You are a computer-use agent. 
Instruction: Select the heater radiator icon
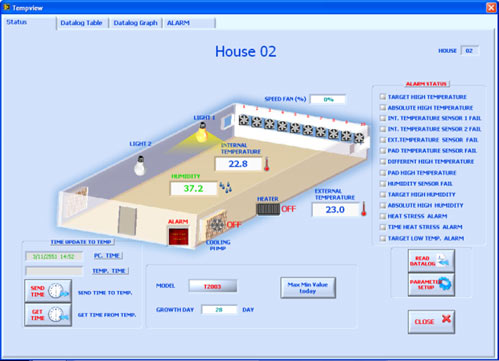click(x=268, y=209)
